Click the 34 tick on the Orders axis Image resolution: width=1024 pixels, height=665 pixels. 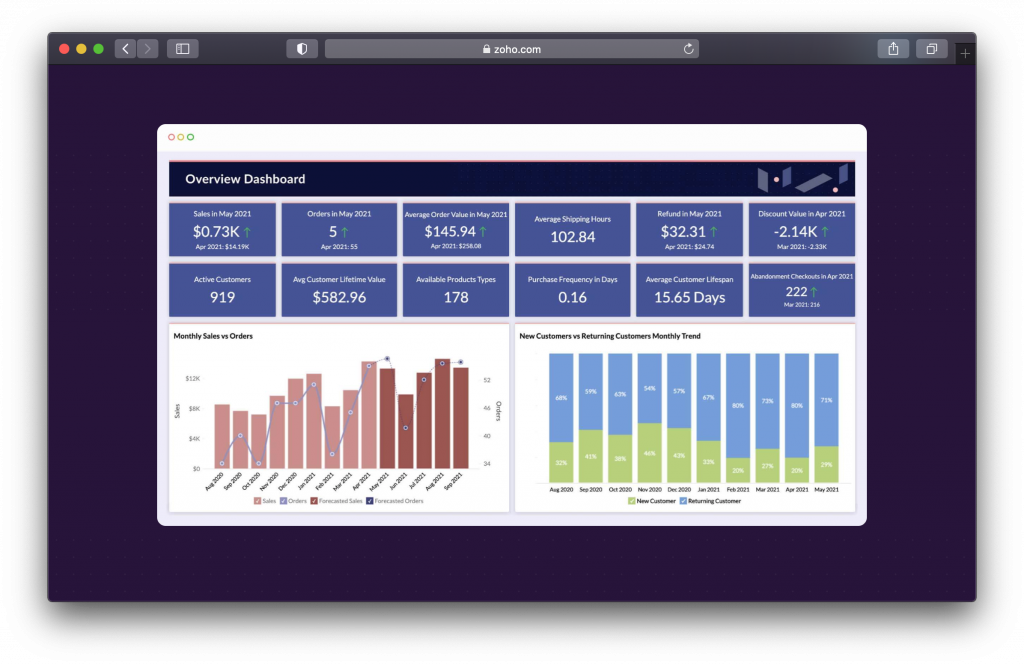click(x=487, y=464)
